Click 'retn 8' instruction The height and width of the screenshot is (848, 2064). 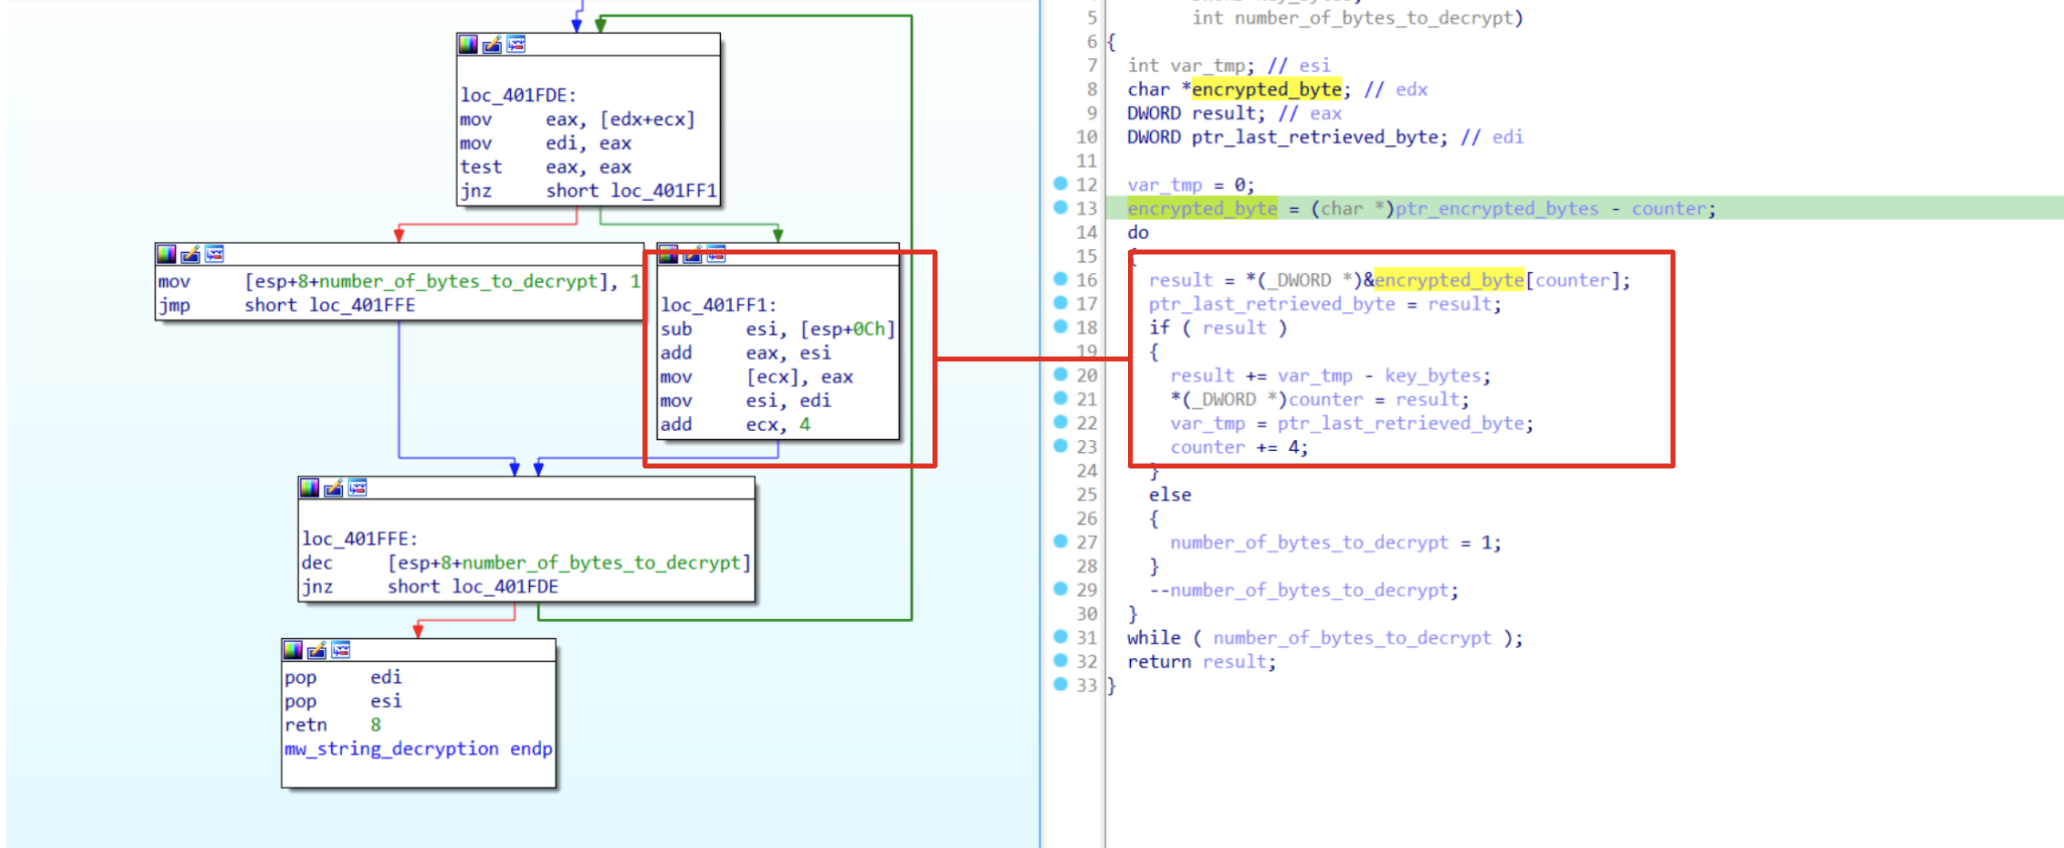click(x=332, y=725)
